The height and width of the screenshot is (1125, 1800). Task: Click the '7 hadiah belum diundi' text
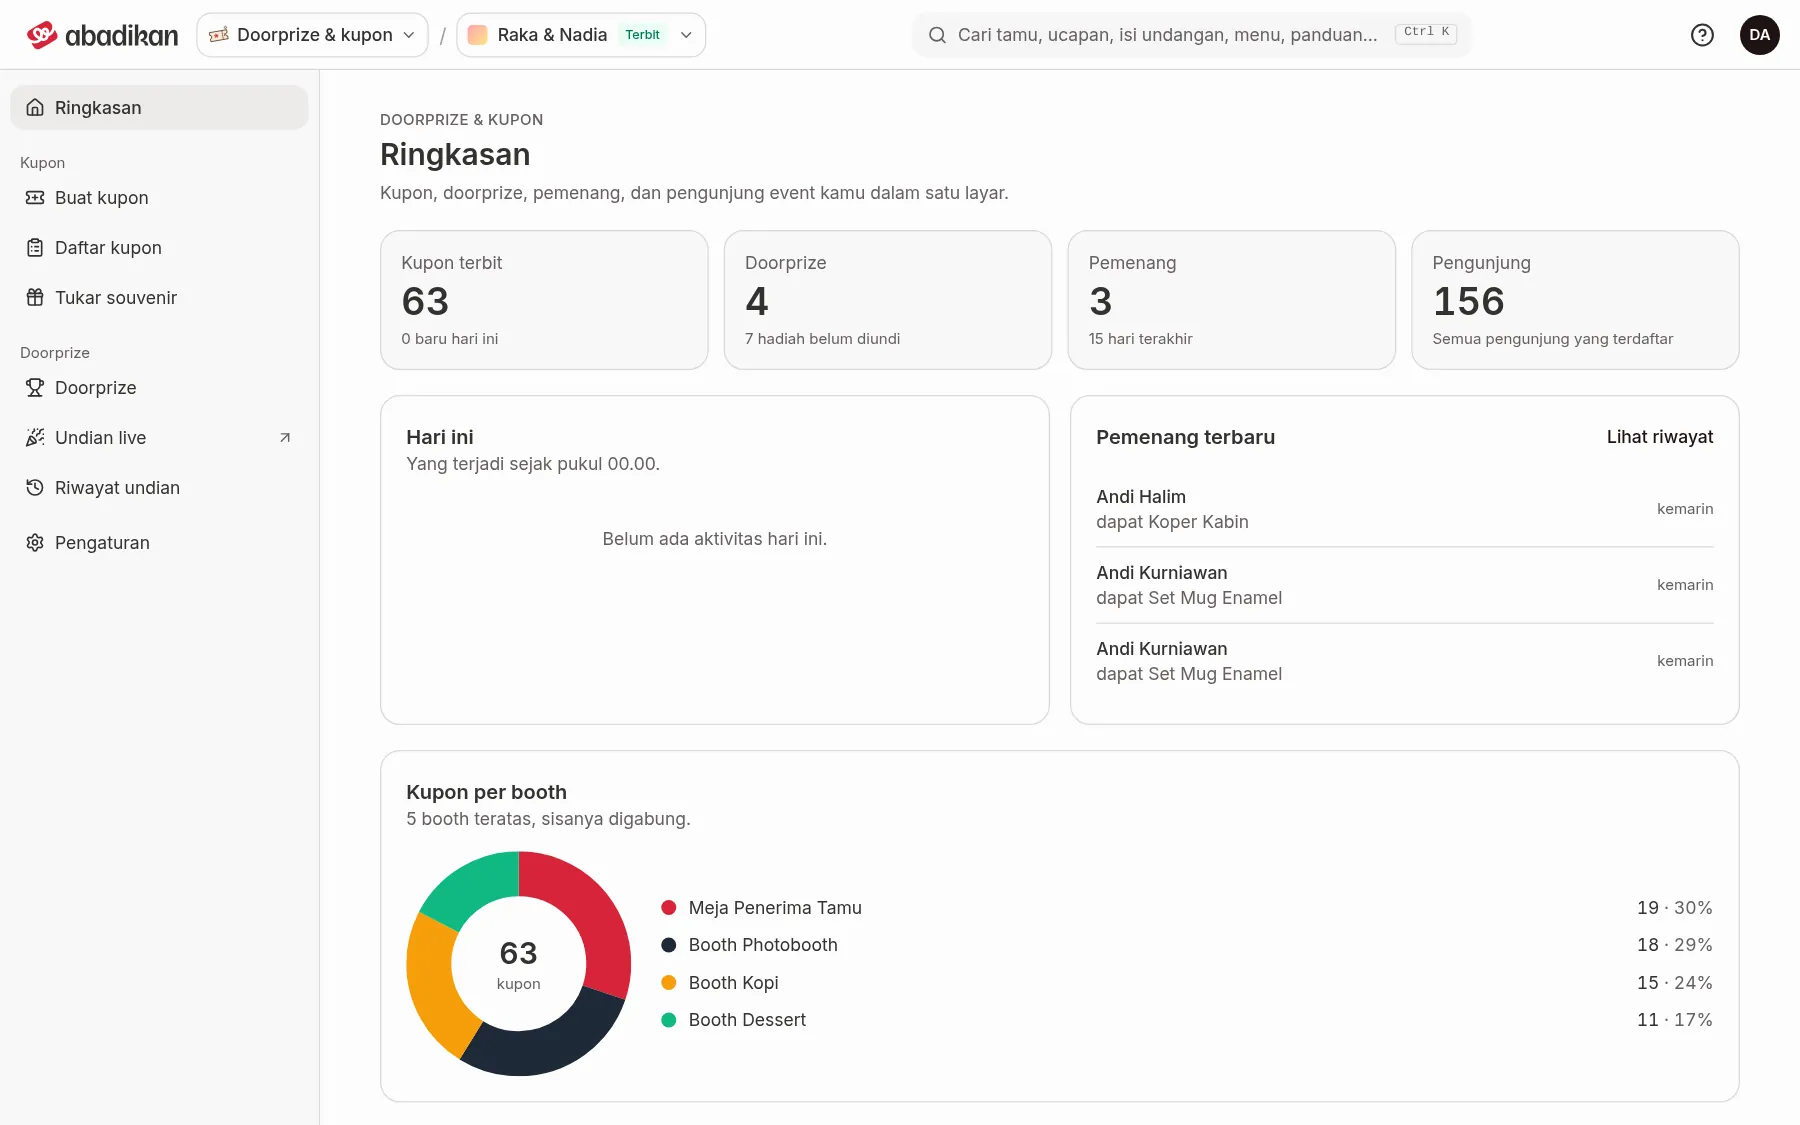pos(822,339)
